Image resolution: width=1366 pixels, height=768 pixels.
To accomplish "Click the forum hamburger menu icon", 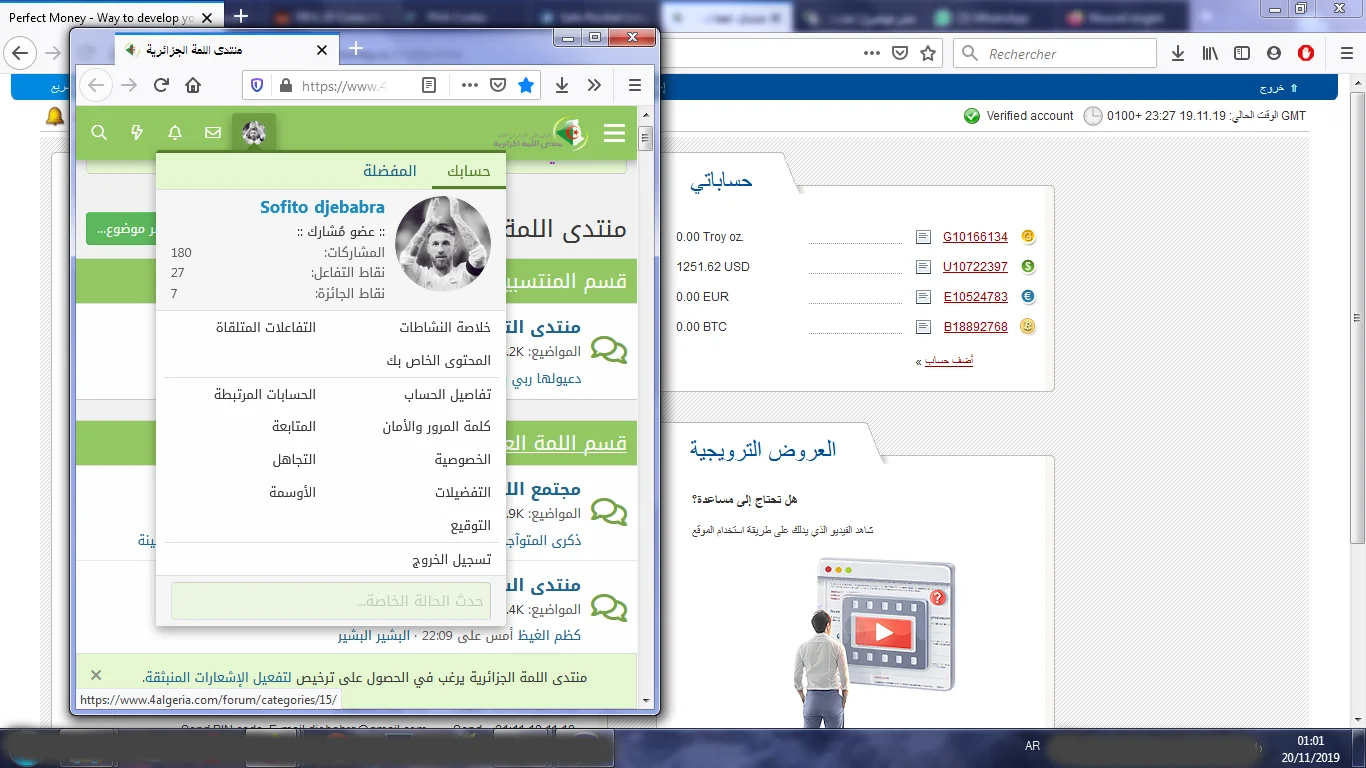I will click(x=614, y=133).
